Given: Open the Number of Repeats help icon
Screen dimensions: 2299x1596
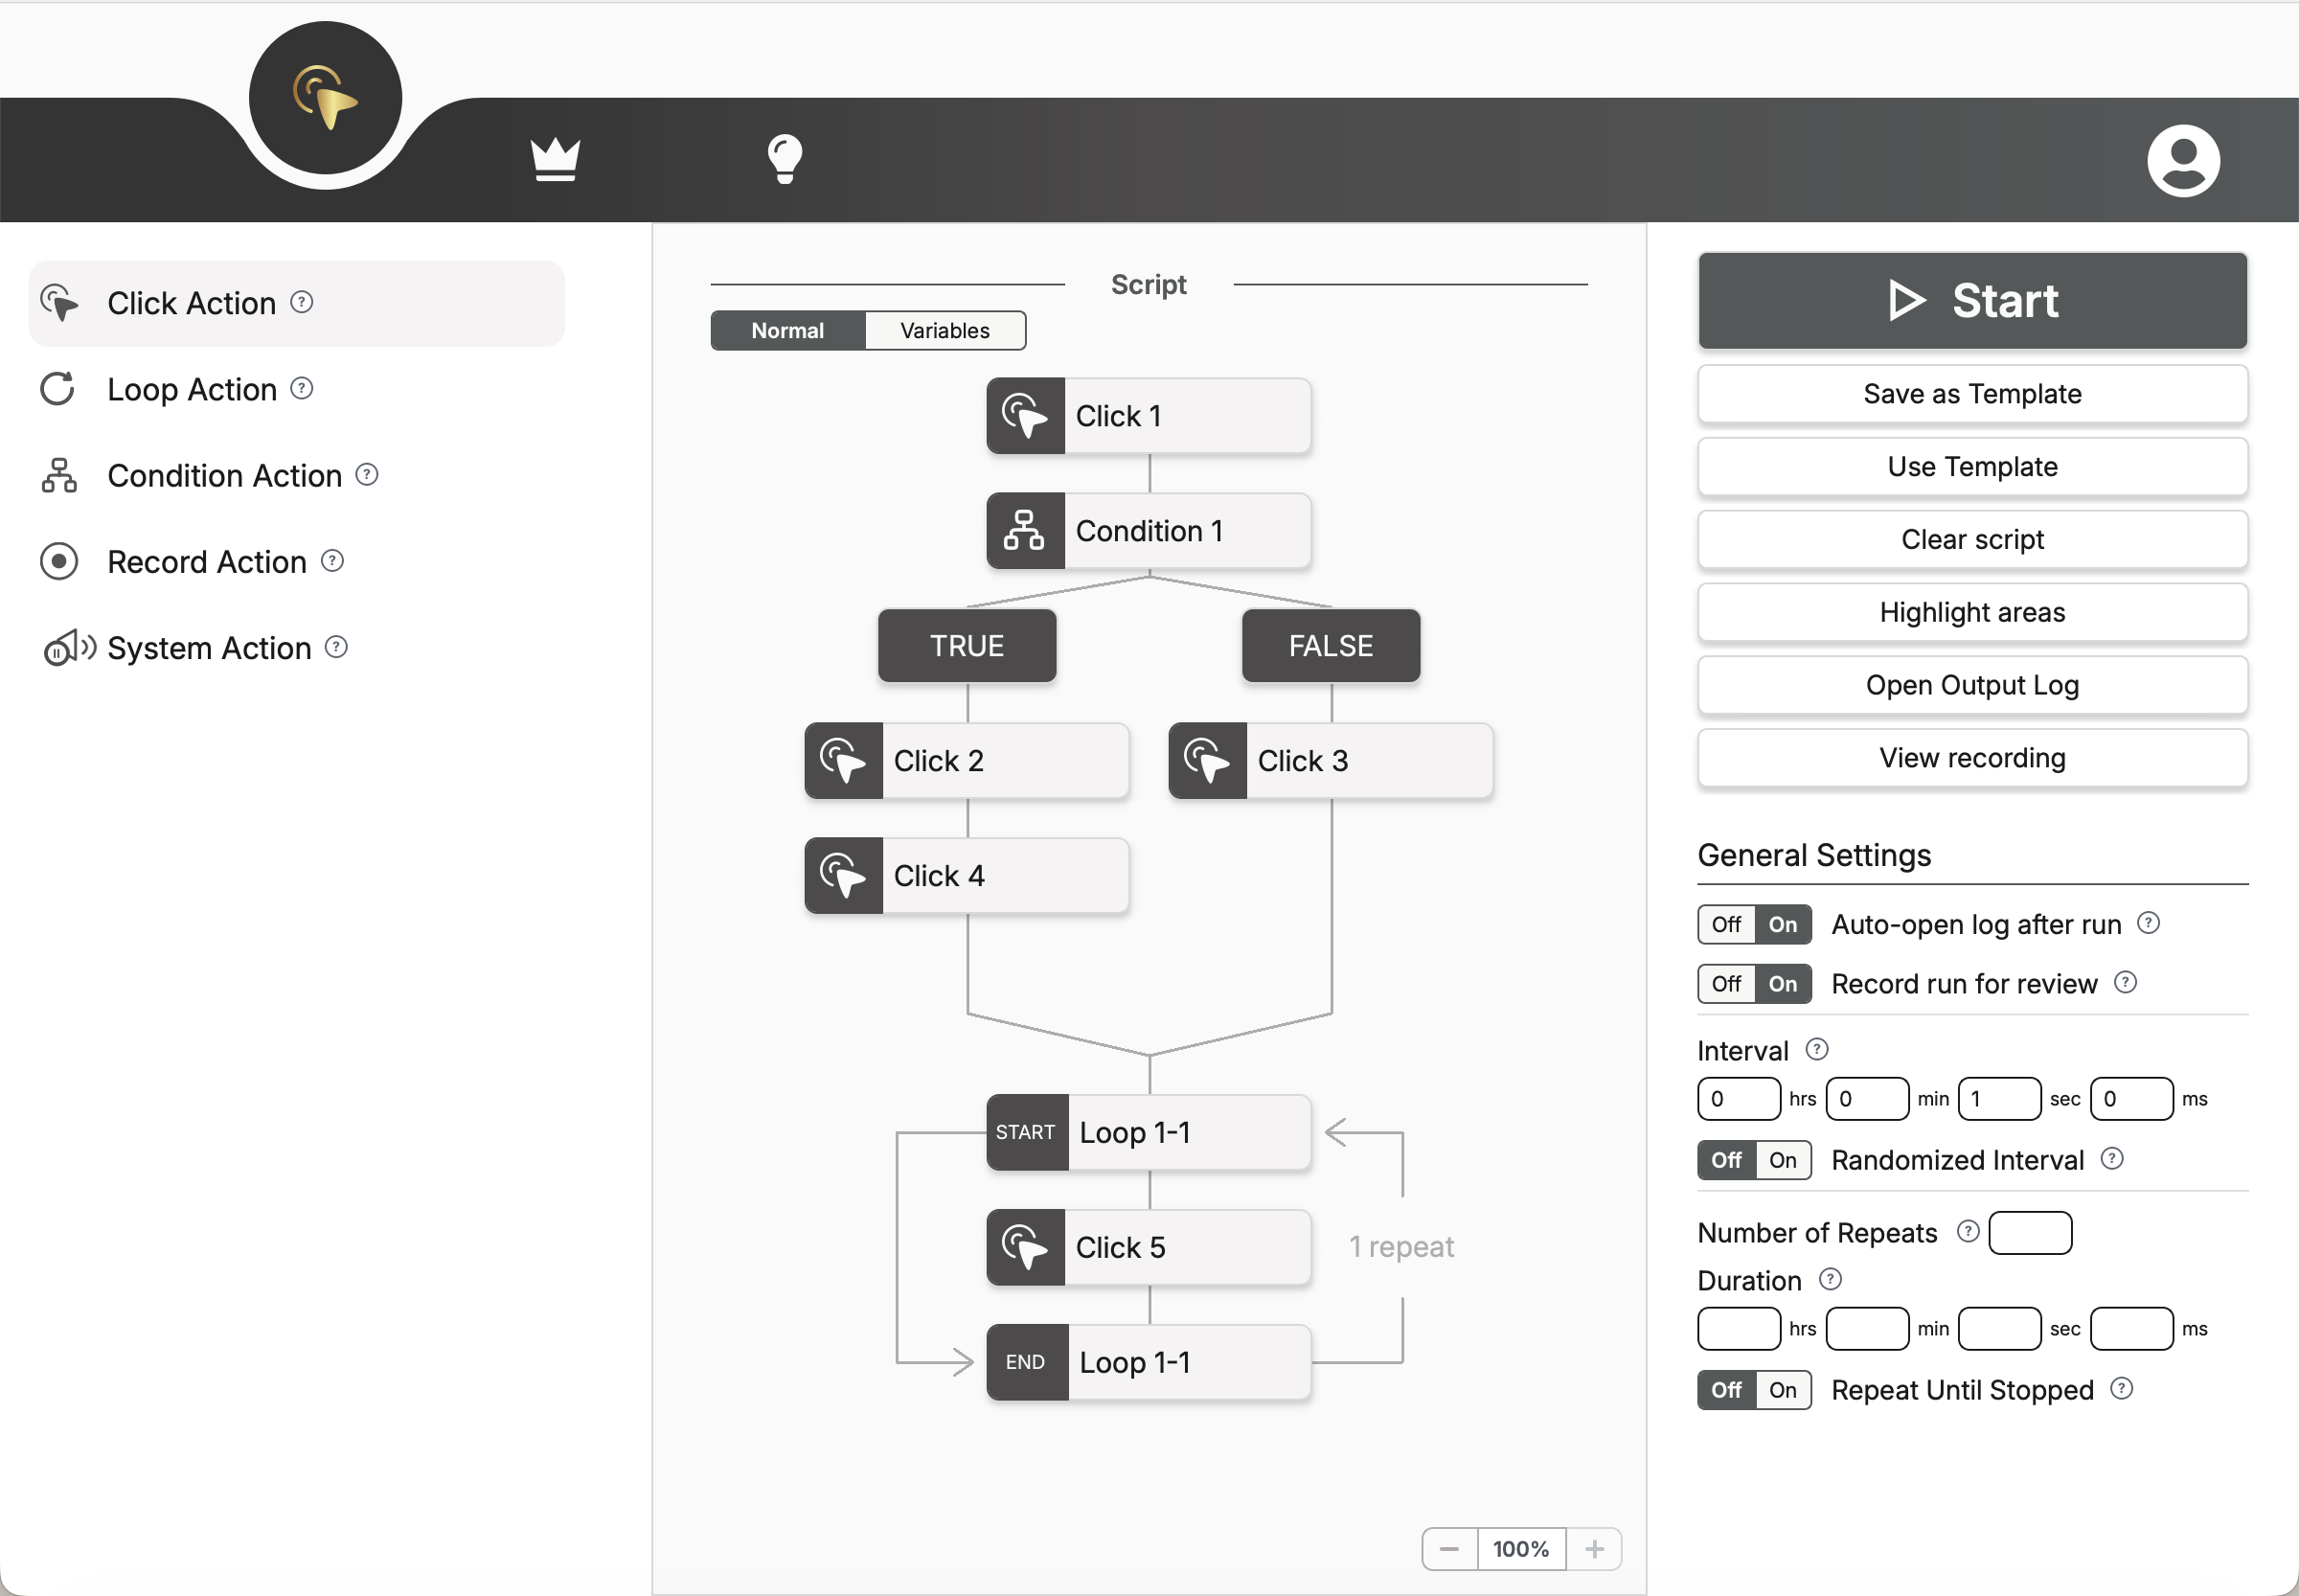Looking at the screenshot, I should click(x=1968, y=1232).
